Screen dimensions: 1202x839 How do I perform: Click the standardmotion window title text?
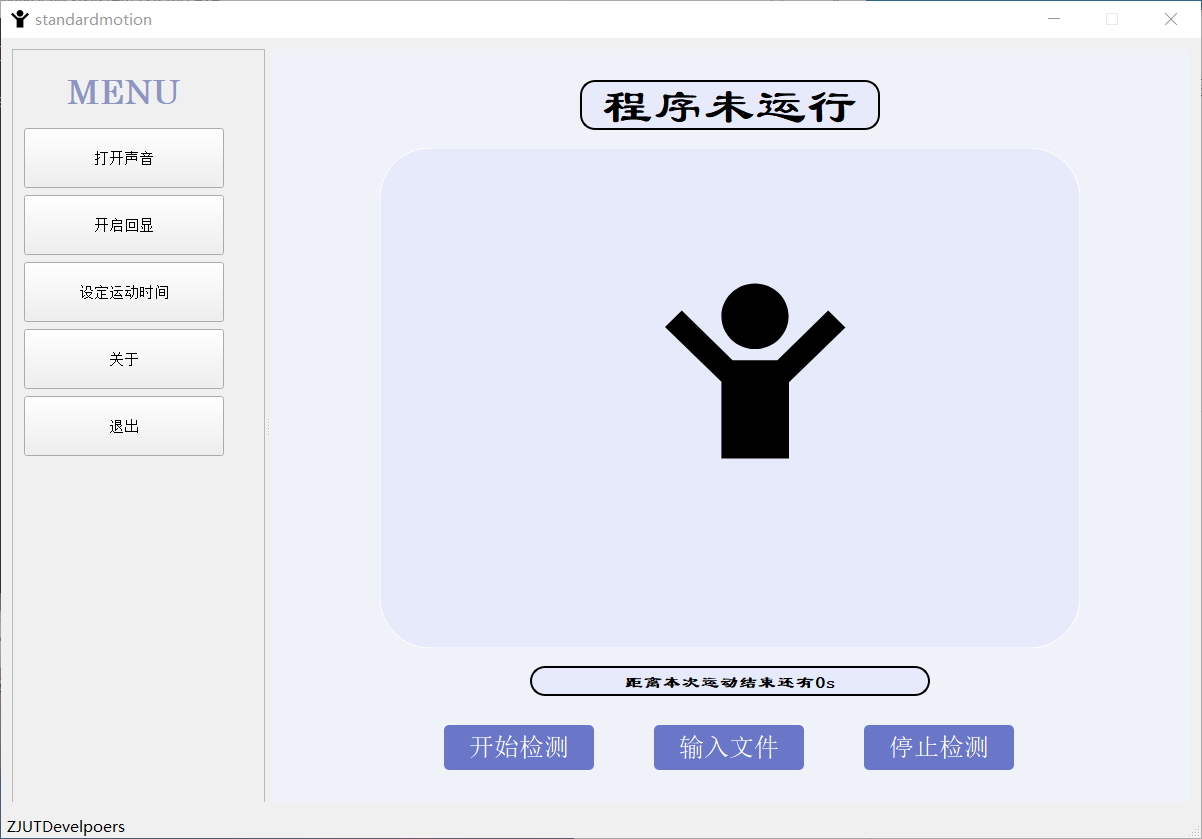pyautogui.click(x=94, y=19)
